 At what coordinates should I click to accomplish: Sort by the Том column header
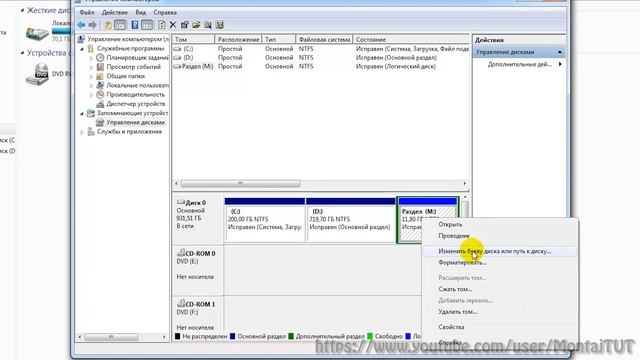pos(193,40)
